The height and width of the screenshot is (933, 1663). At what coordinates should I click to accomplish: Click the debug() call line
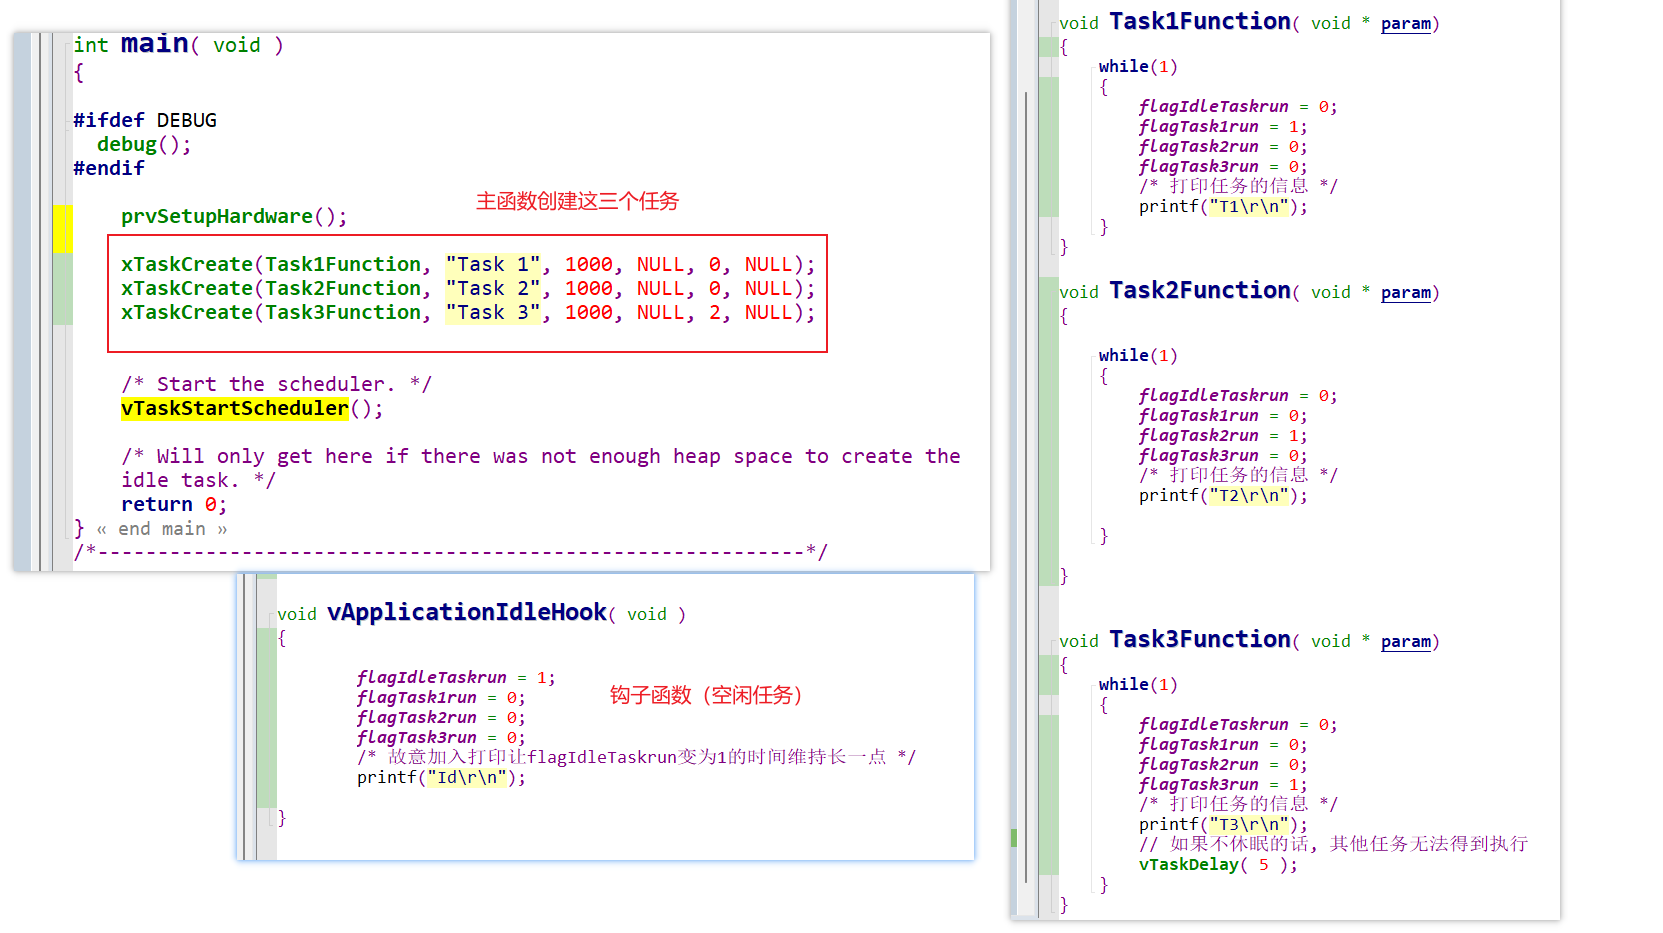coord(144,144)
